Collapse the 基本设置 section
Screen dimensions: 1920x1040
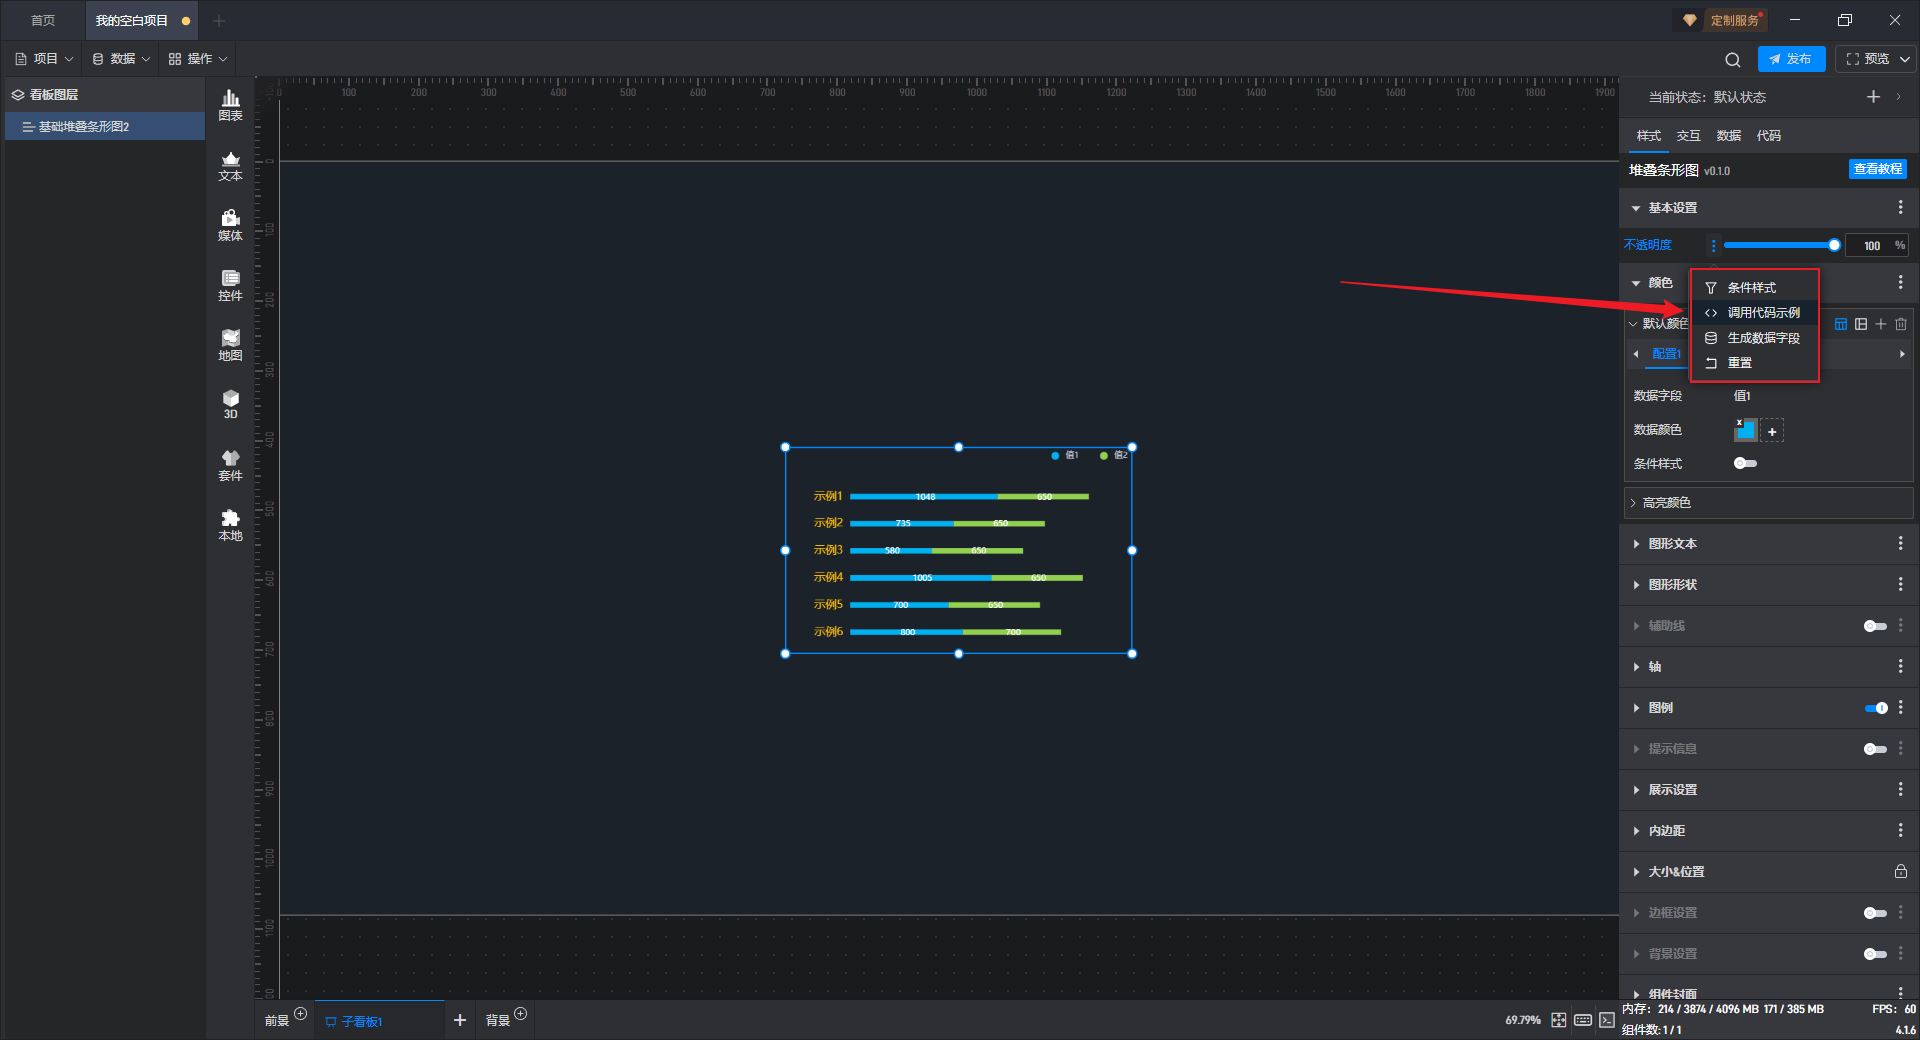pos(1636,208)
